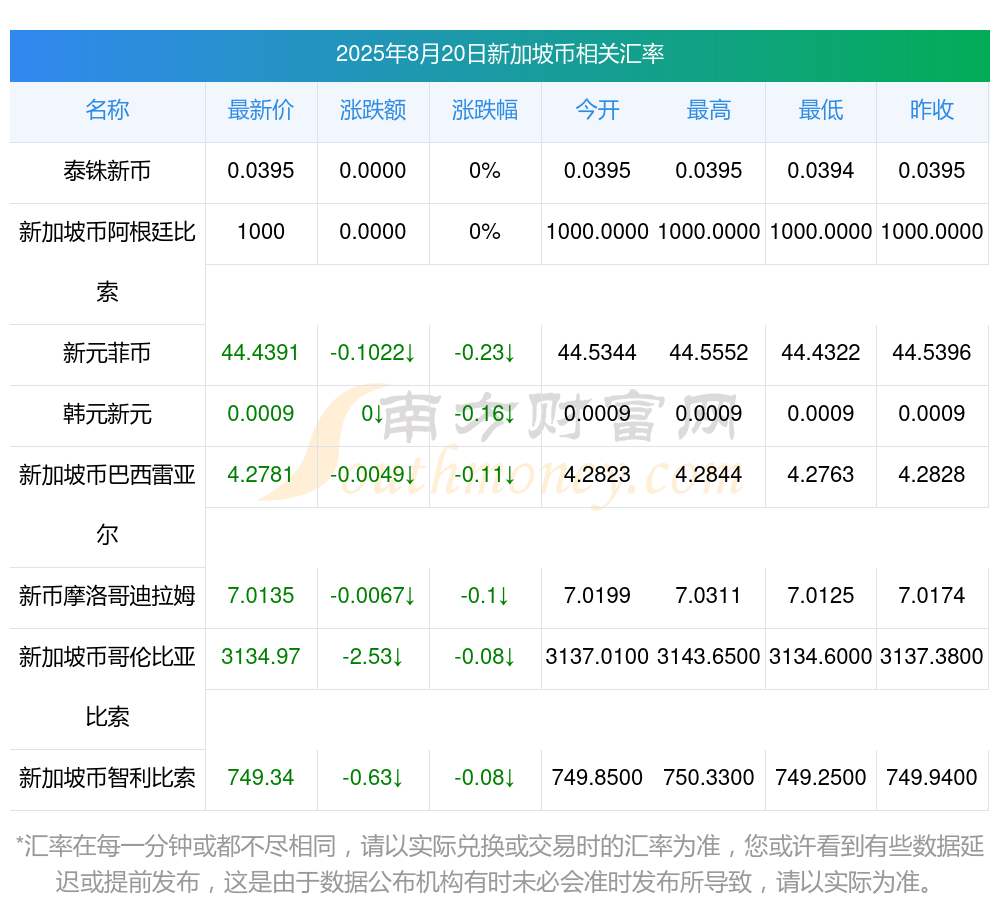Click low value 44.4322
Screen dimensions: 1000x913
tap(821, 353)
